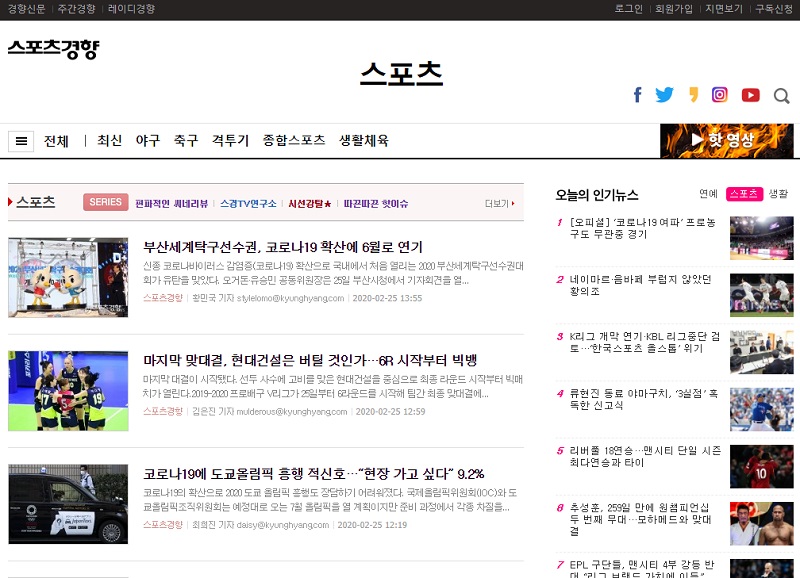Switch popular news to 연예 tab
Image resolution: width=800 pixels, height=578 pixels.
[x=708, y=194]
